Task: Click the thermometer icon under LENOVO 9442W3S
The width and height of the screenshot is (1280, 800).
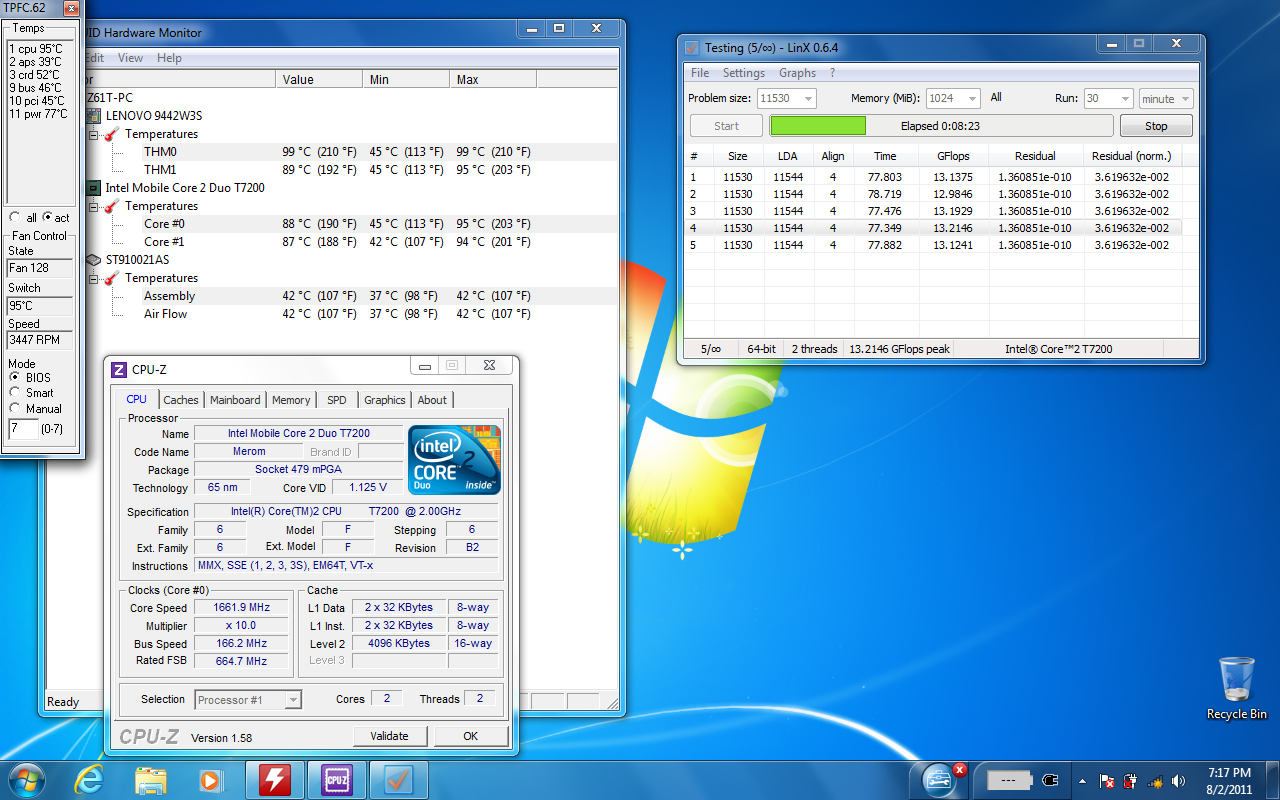Action: coord(112,134)
